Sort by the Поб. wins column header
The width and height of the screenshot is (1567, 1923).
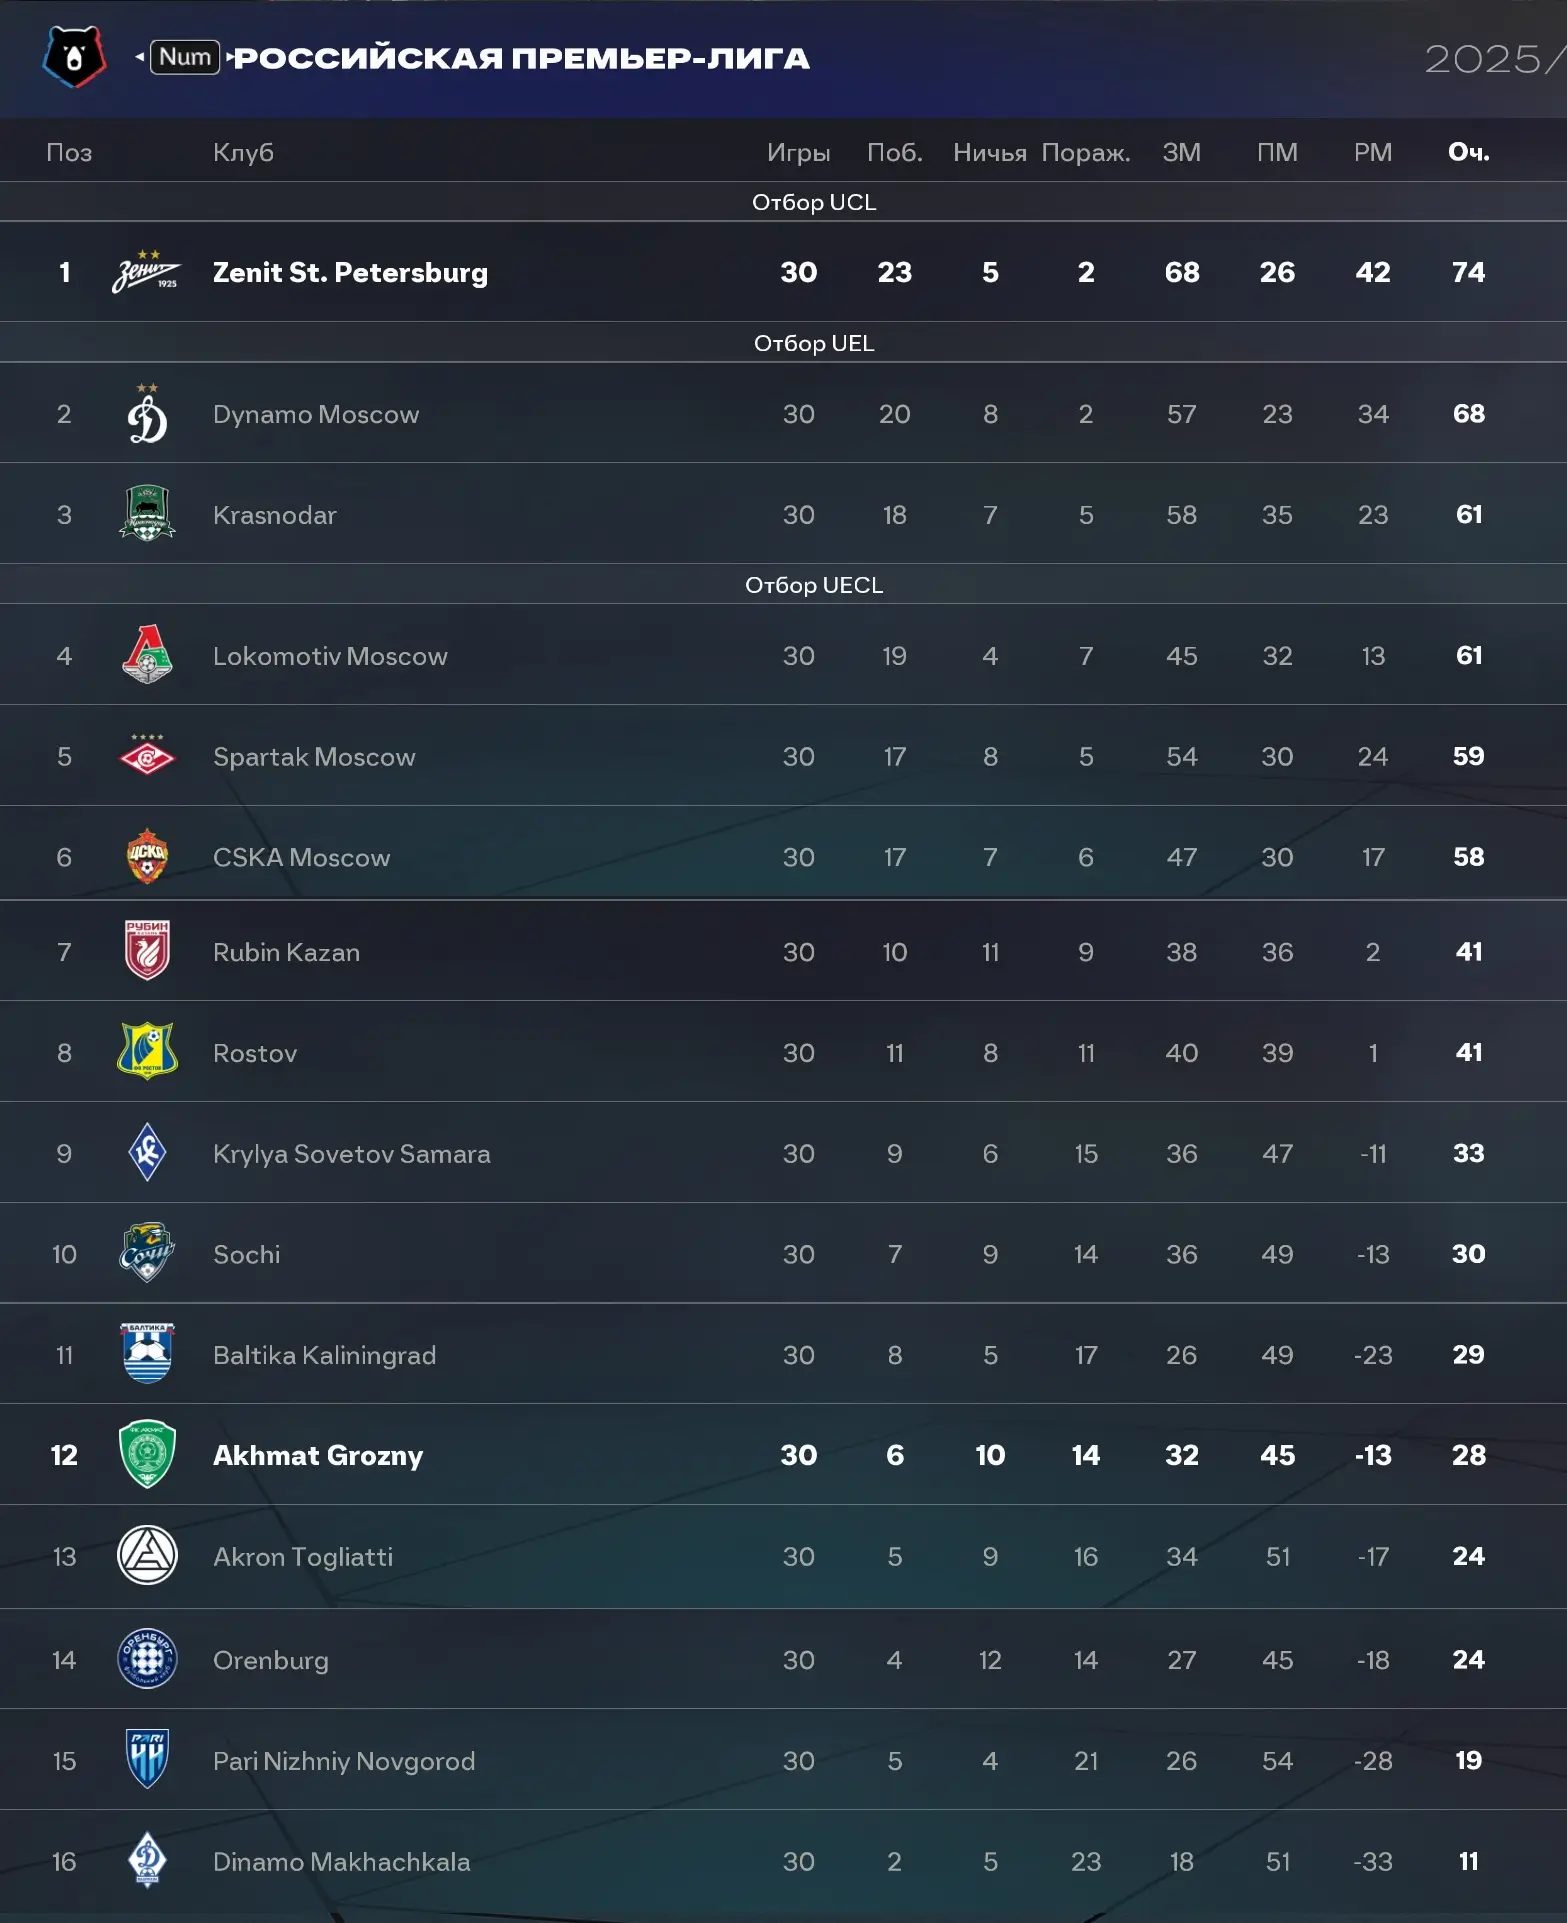[x=894, y=152]
